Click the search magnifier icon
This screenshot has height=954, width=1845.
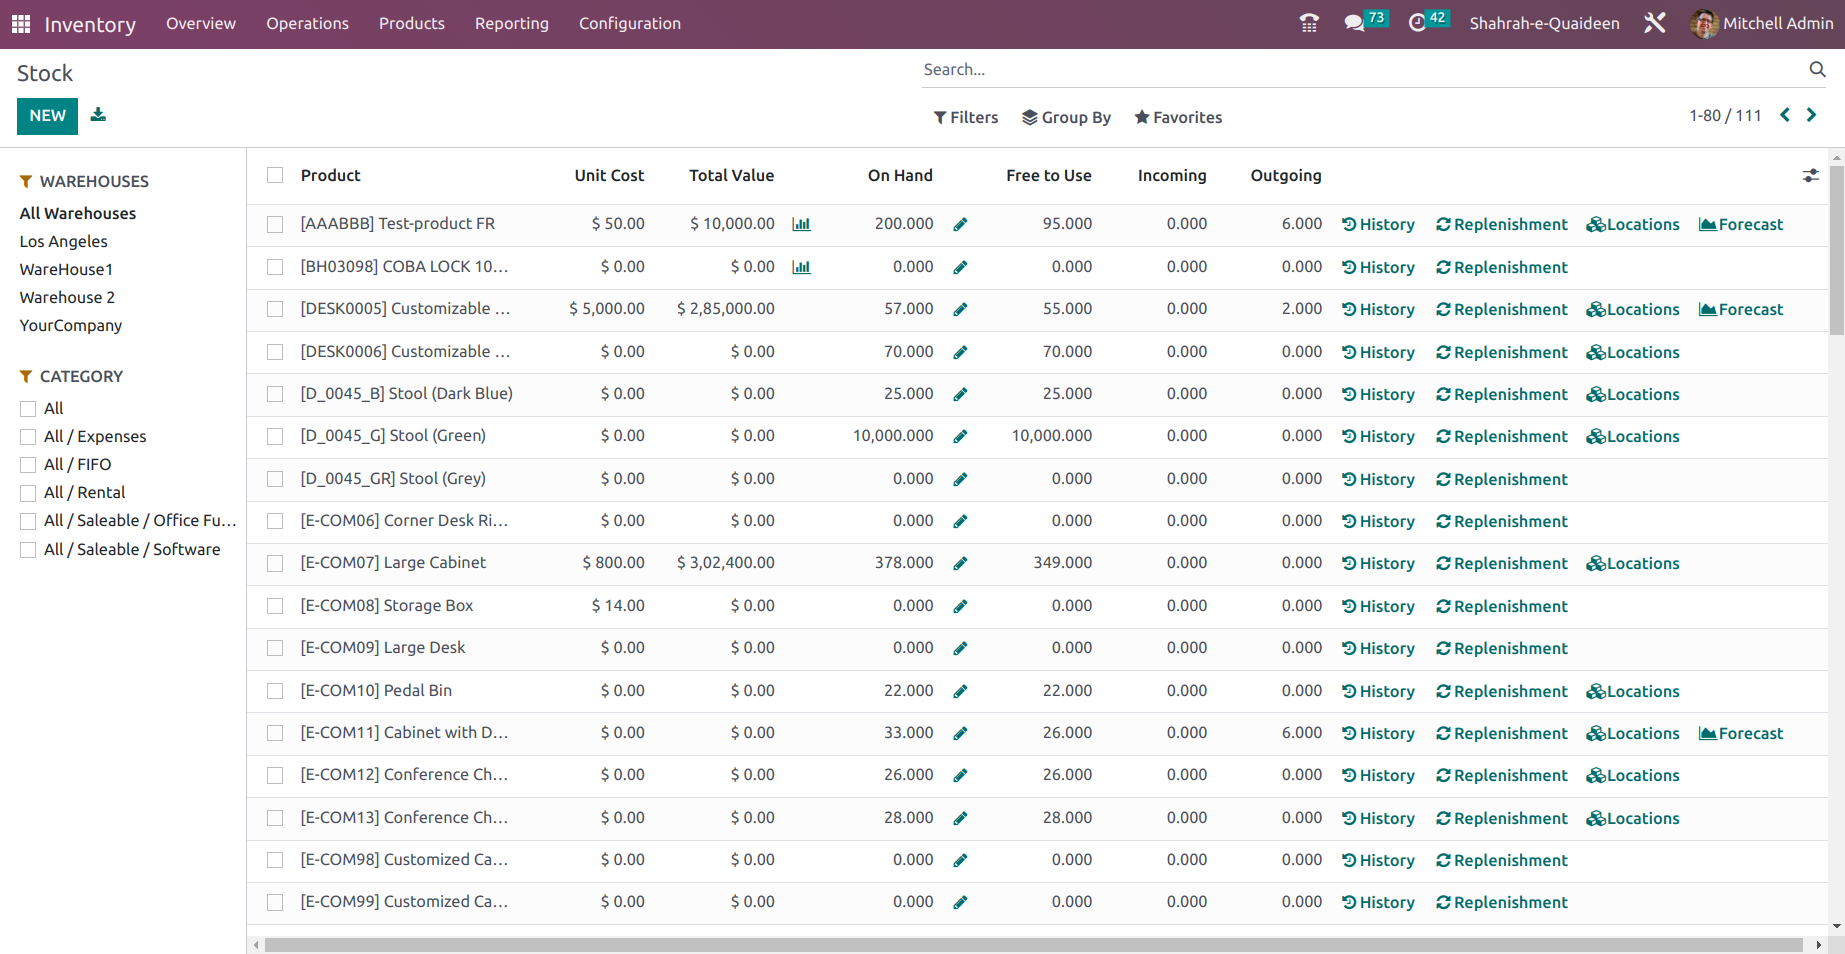click(x=1817, y=69)
